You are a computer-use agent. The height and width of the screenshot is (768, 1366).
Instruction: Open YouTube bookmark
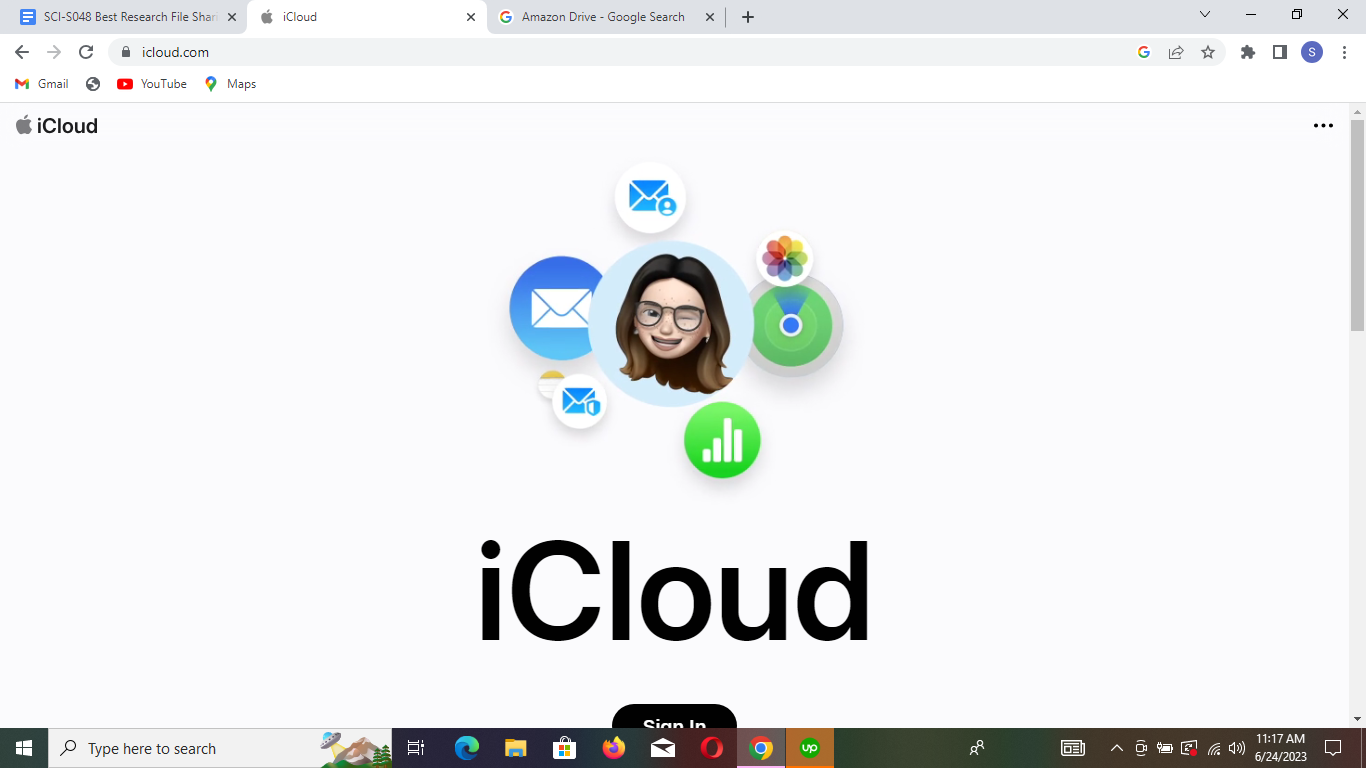click(152, 84)
